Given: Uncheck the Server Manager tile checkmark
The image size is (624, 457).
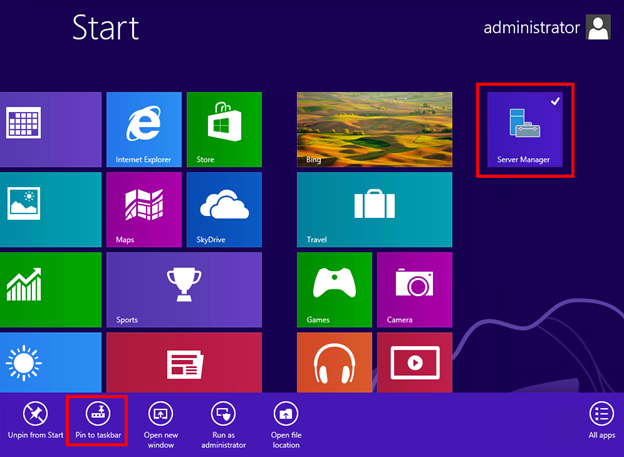Looking at the screenshot, I should tap(555, 101).
